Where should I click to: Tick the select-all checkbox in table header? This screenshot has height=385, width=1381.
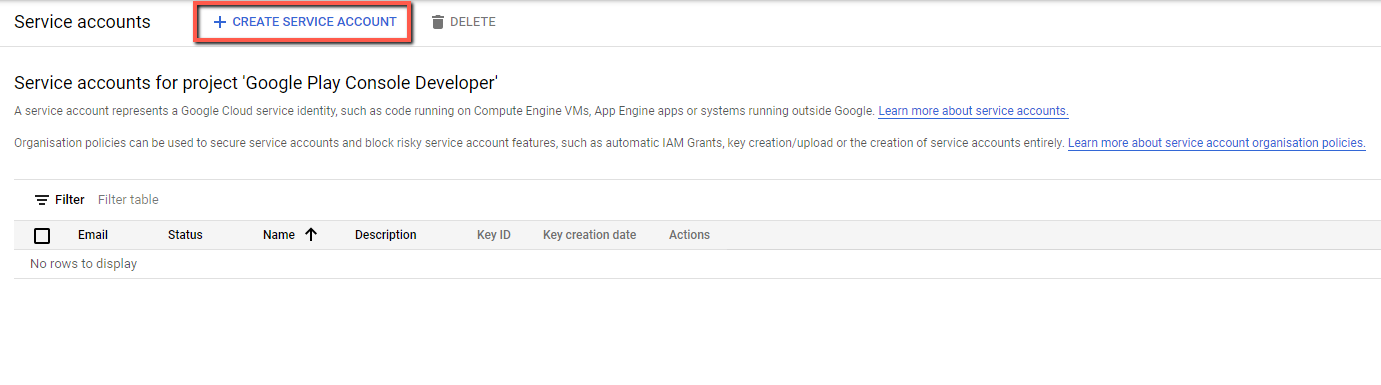coord(42,236)
